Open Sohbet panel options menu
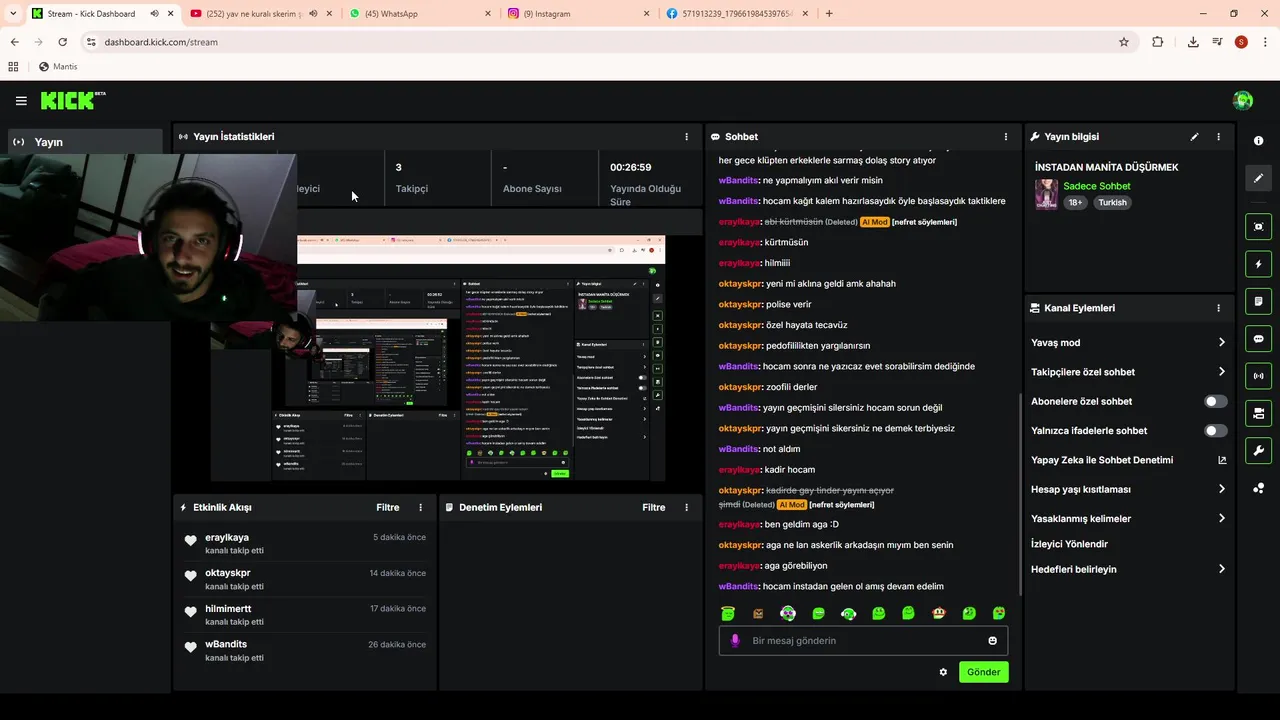The height and width of the screenshot is (720, 1280). point(1006,137)
